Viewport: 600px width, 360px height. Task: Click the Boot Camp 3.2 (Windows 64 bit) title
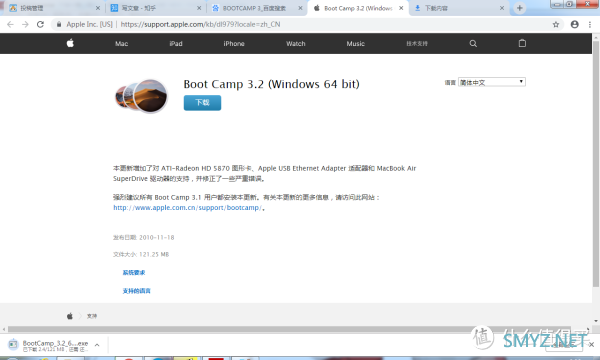coord(271,84)
